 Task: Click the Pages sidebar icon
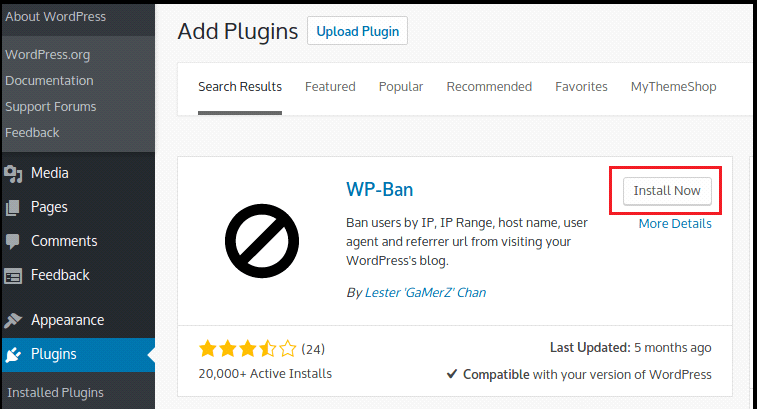(13, 208)
